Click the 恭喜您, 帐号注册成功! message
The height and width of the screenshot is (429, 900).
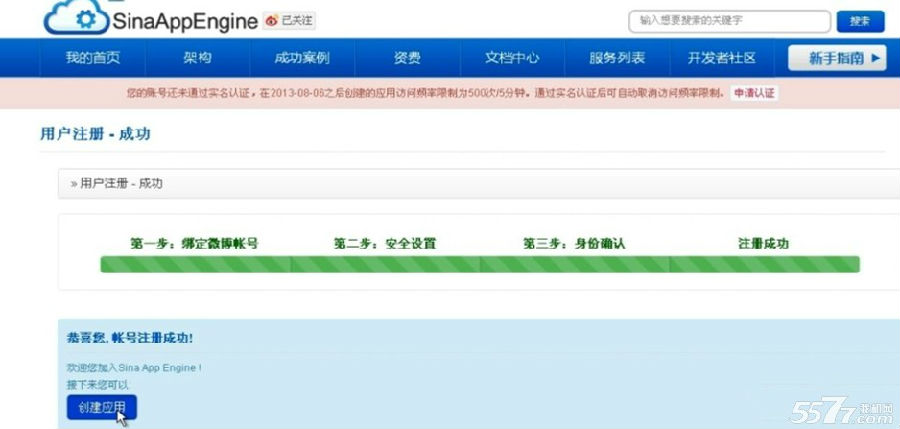130,338
